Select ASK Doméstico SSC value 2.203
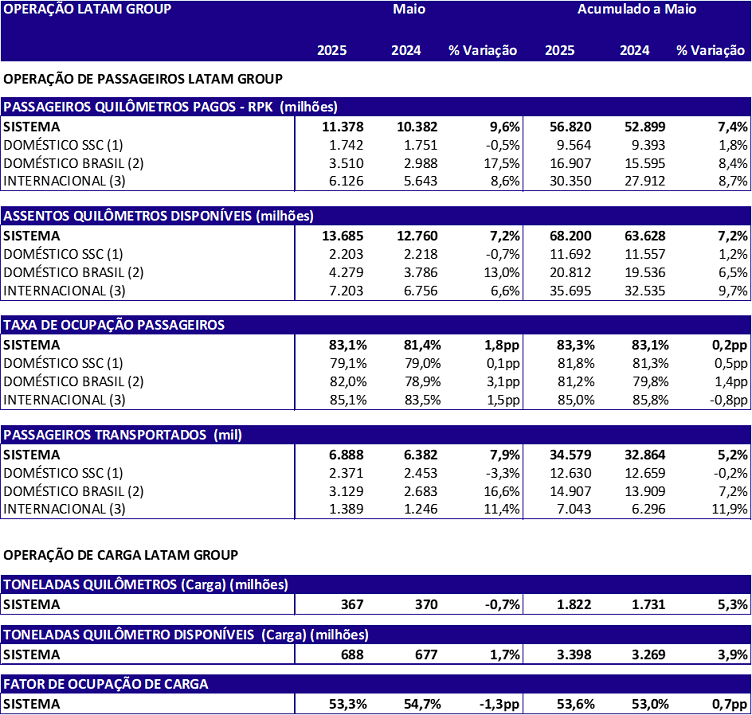 pos(346,254)
